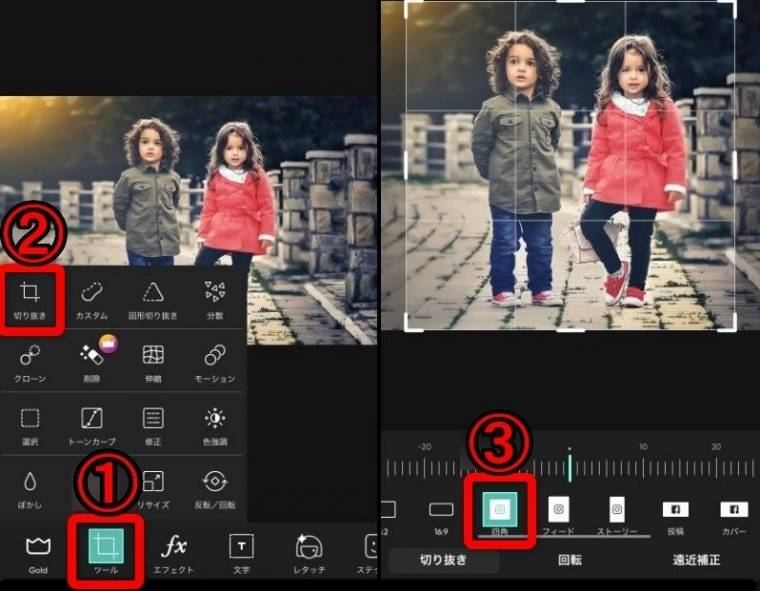
Task: Click the bottom-edge crop handle
Action: click(570, 330)
